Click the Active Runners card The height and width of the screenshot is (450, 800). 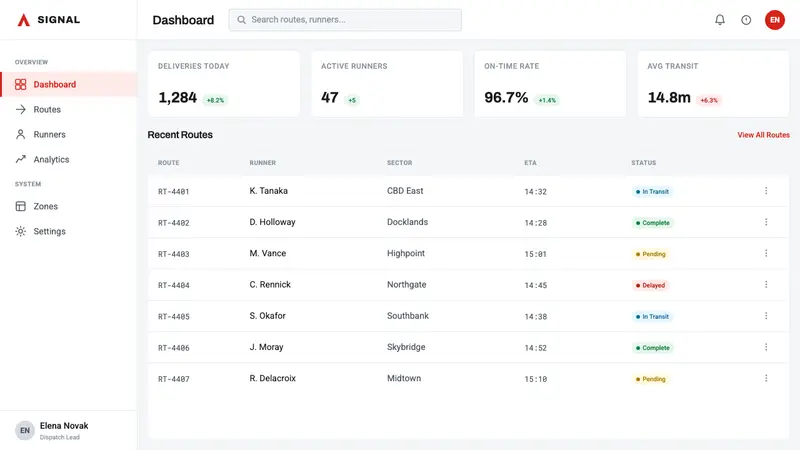click(387, 84)
